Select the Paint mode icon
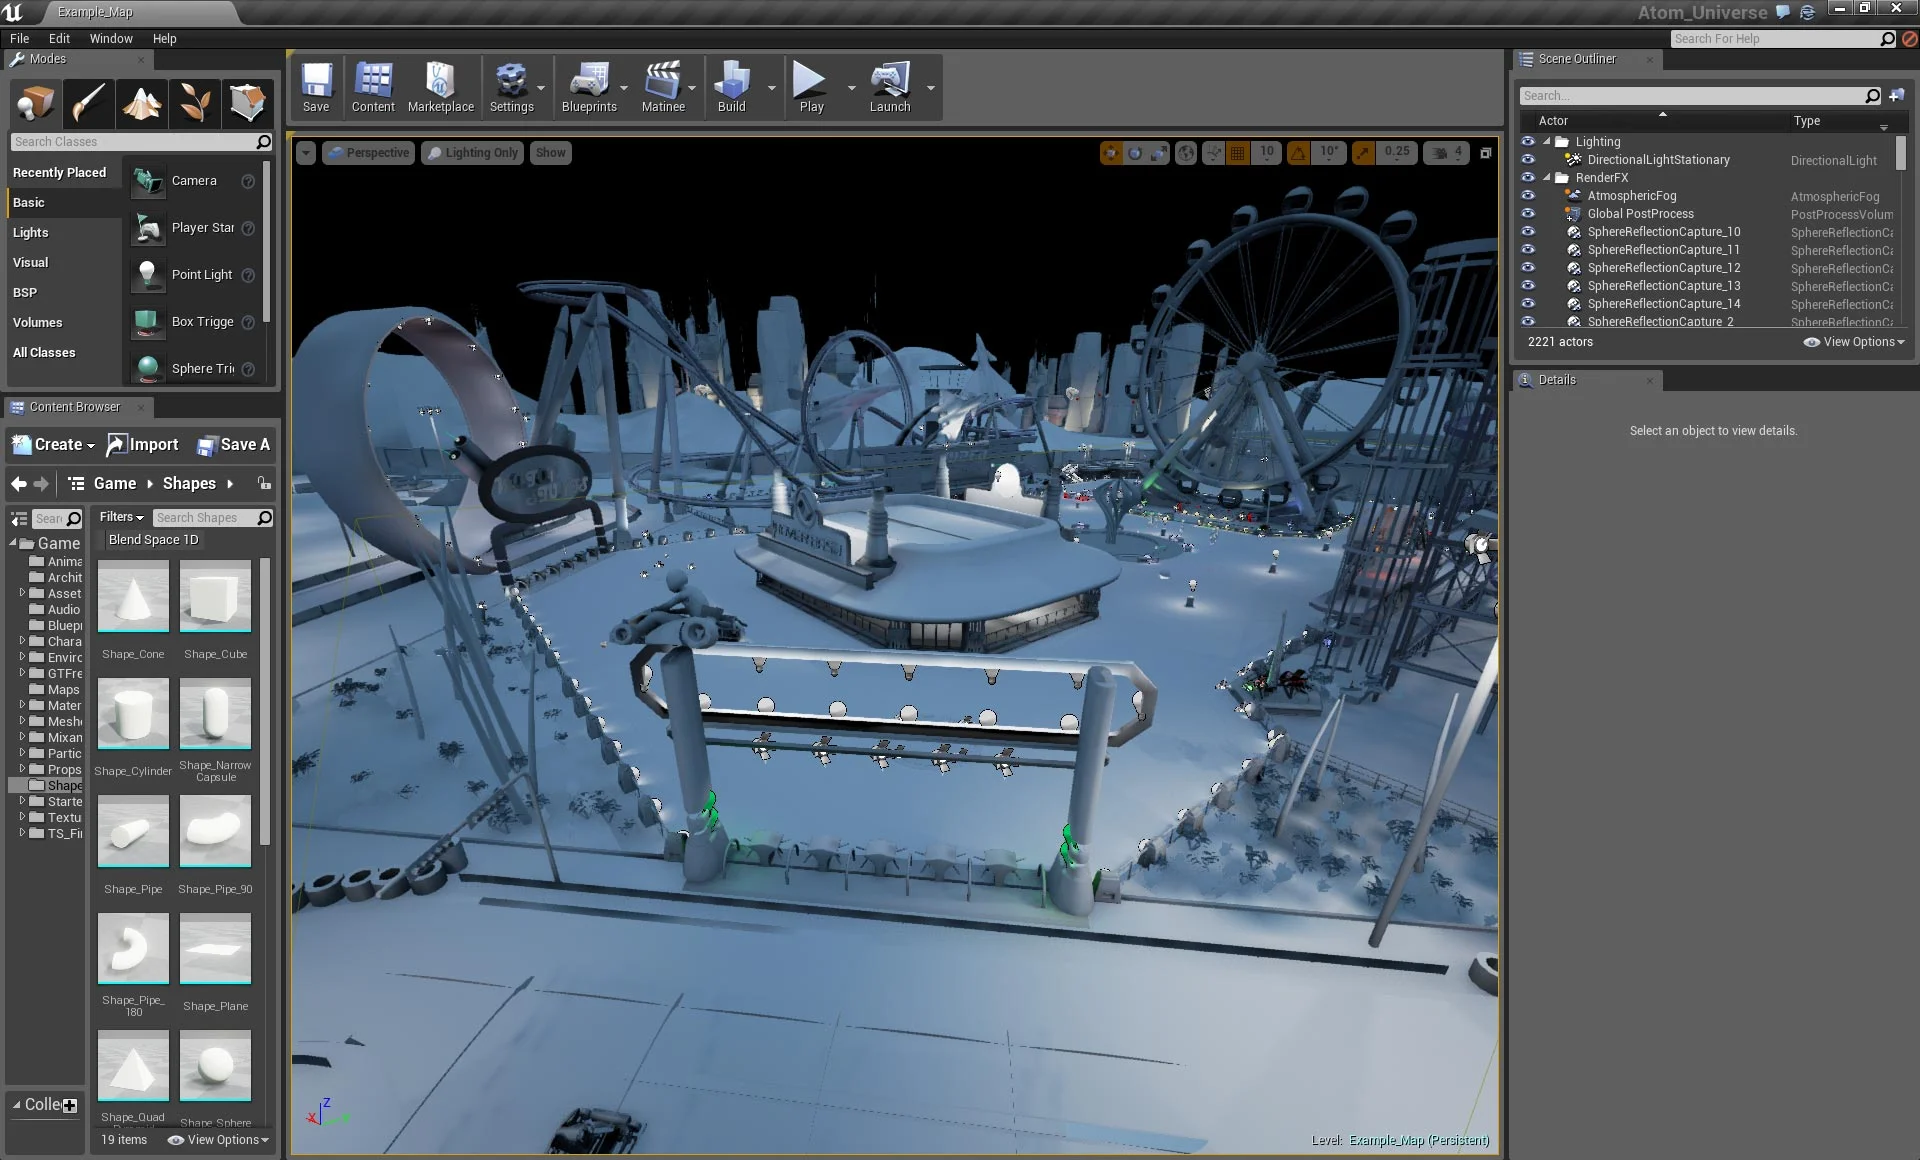 pos(88,103)
